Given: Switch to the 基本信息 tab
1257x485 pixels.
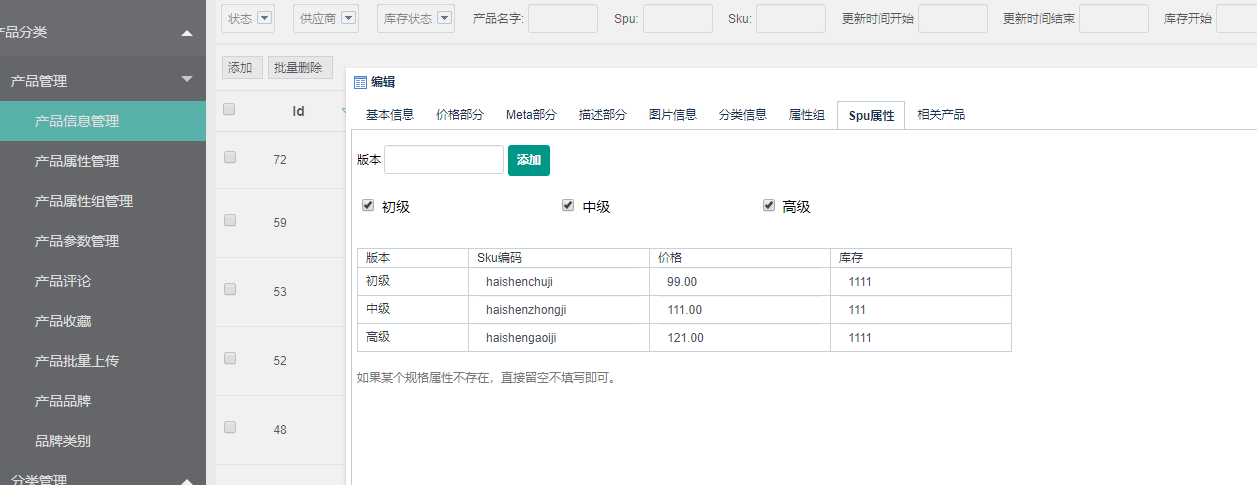Looking at the screenshot, I should click(x=389, y=115).
